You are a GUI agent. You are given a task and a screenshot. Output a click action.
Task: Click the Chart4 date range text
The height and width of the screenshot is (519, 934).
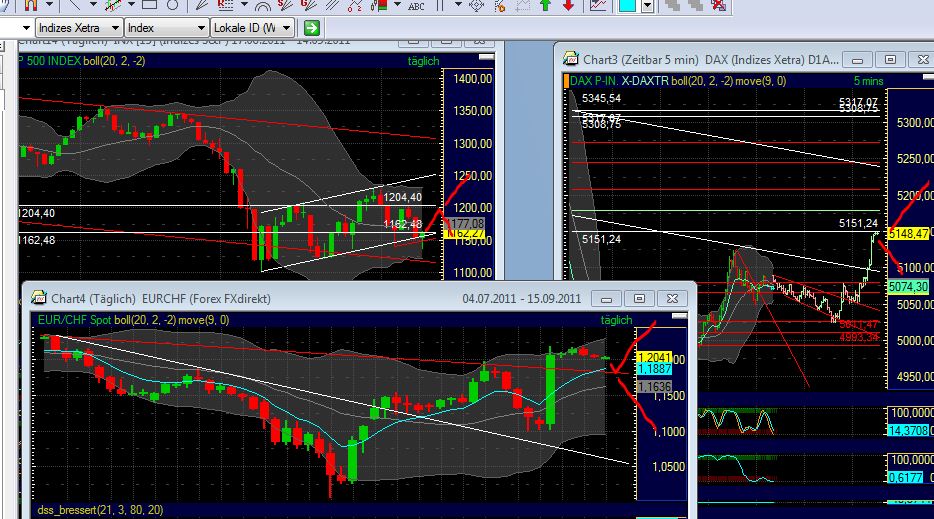[x=521, y=299]
